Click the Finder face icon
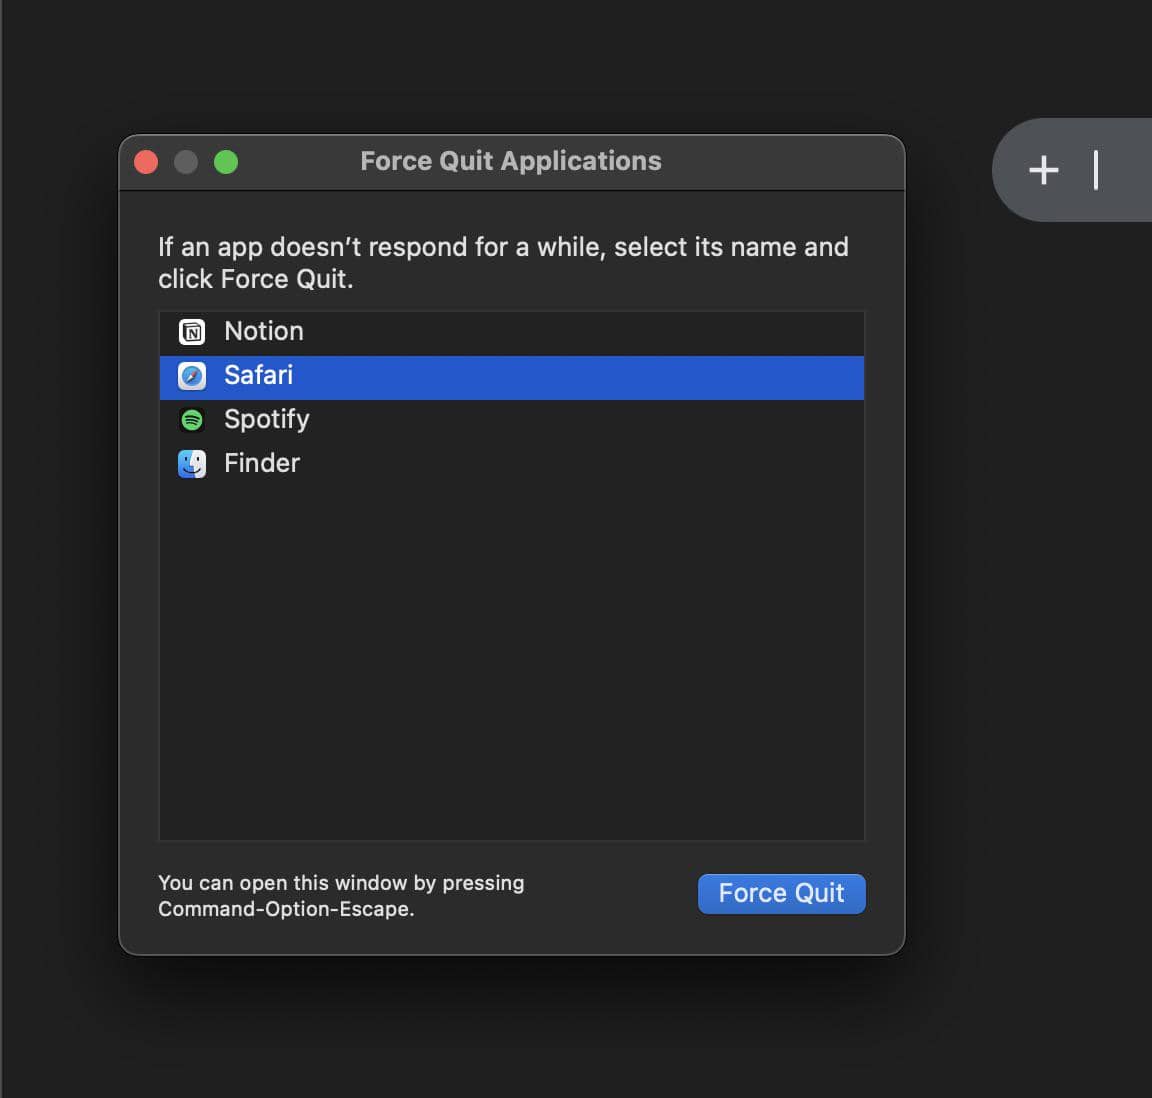 [191, 464]
